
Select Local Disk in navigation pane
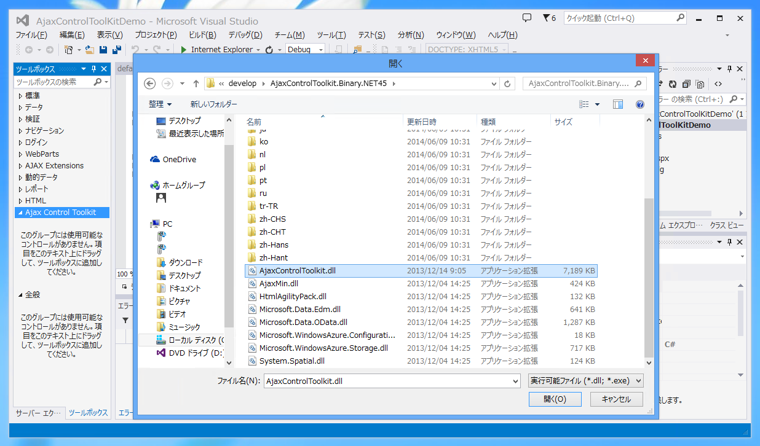click(x=190, y=340)
